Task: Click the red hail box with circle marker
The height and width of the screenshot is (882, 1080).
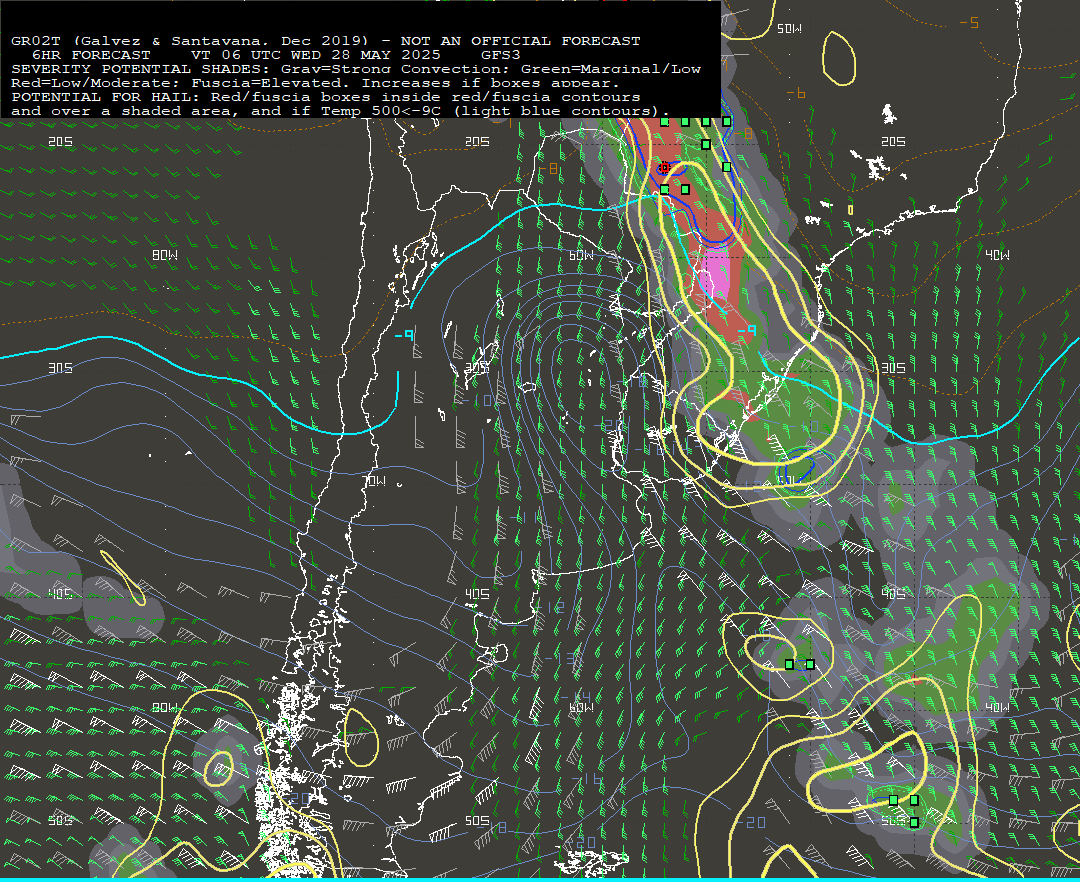Action: click(x=664, y=167)
